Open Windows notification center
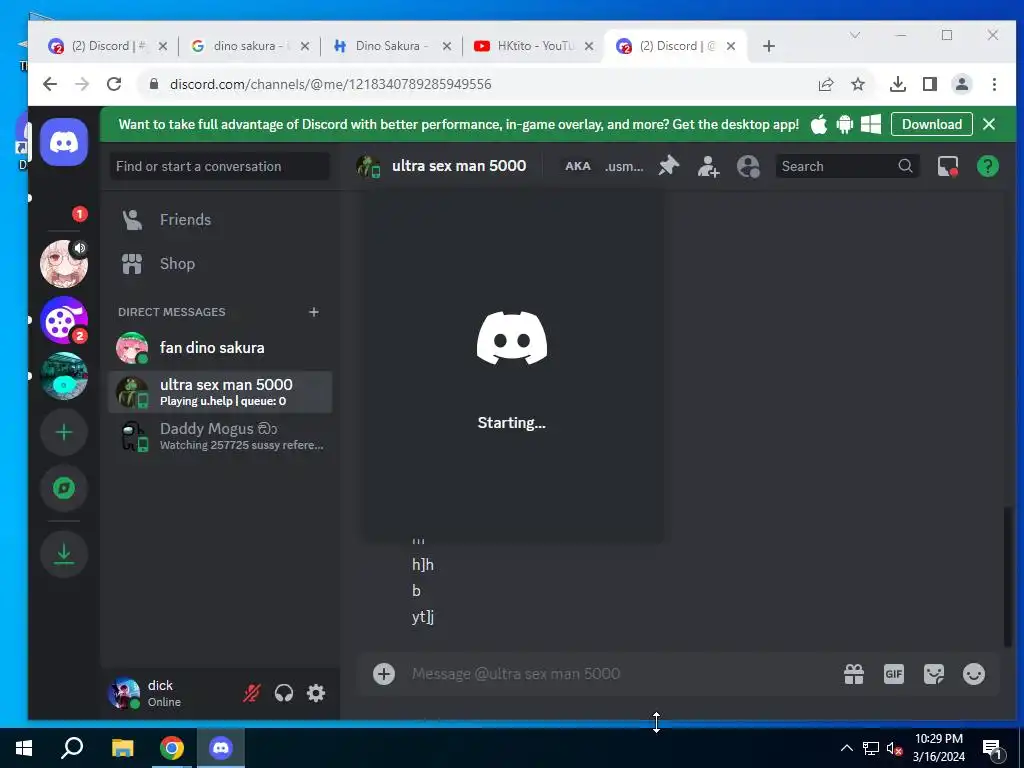The width and height of the screenshot is (1024, 768). [992, 748]
